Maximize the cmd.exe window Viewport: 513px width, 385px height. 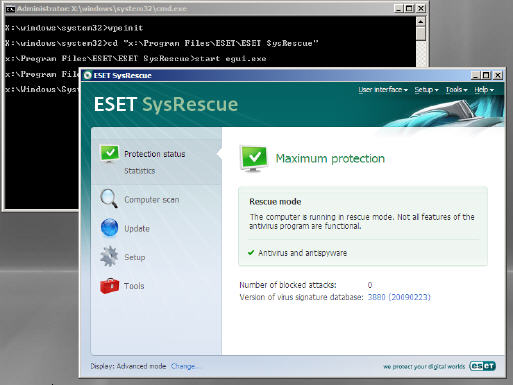point(409,8)
